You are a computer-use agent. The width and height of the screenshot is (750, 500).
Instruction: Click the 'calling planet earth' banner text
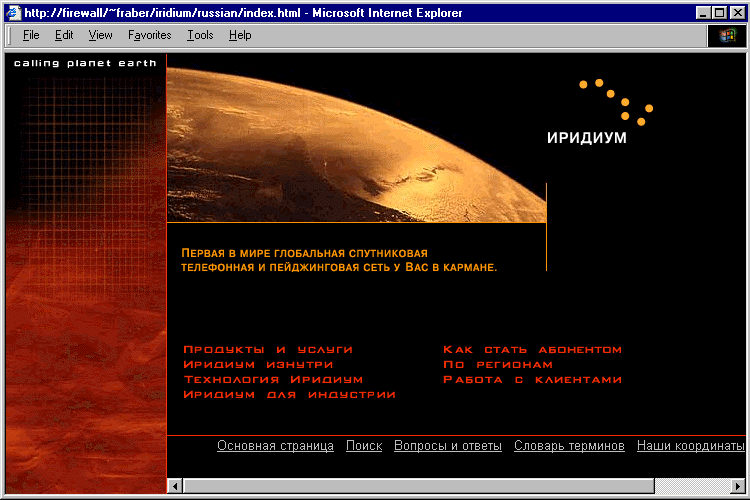point(85,63)
